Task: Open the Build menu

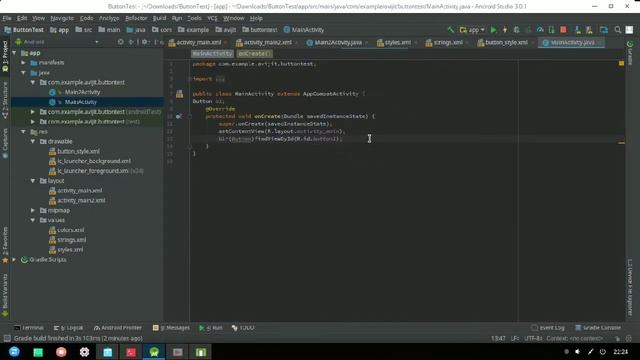Action: click(x=159, y=18)
